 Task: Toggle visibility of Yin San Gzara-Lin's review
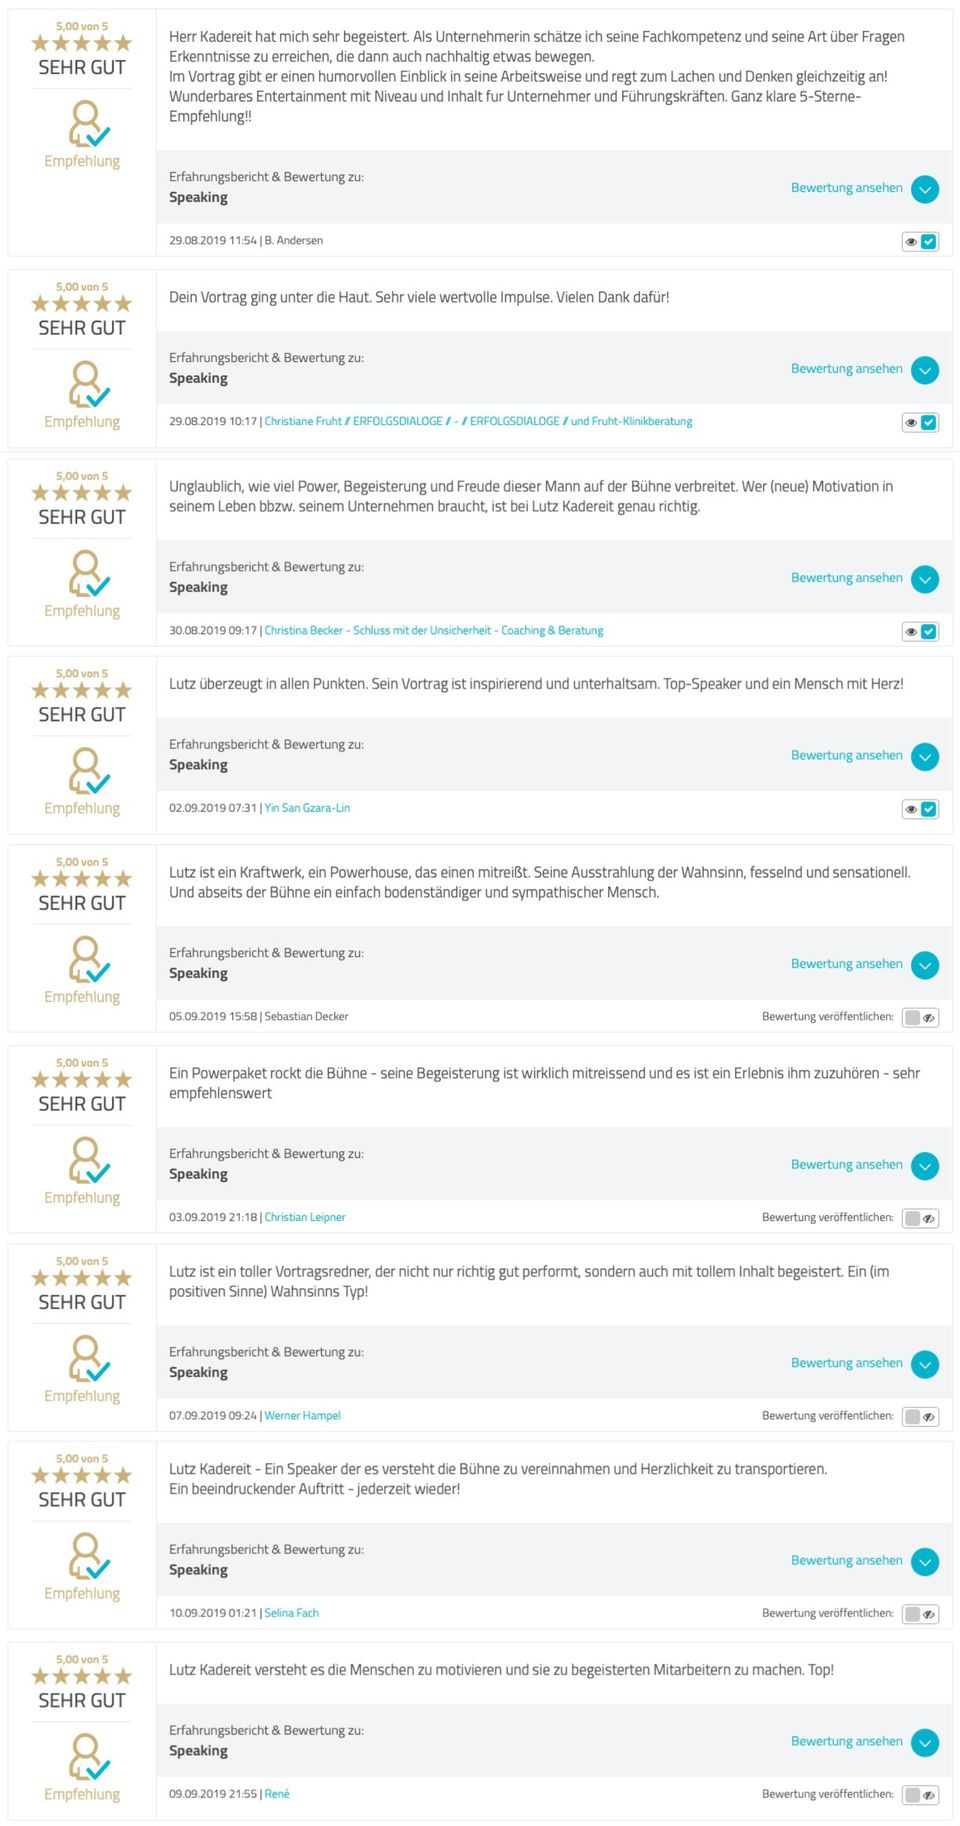[920, 809]
